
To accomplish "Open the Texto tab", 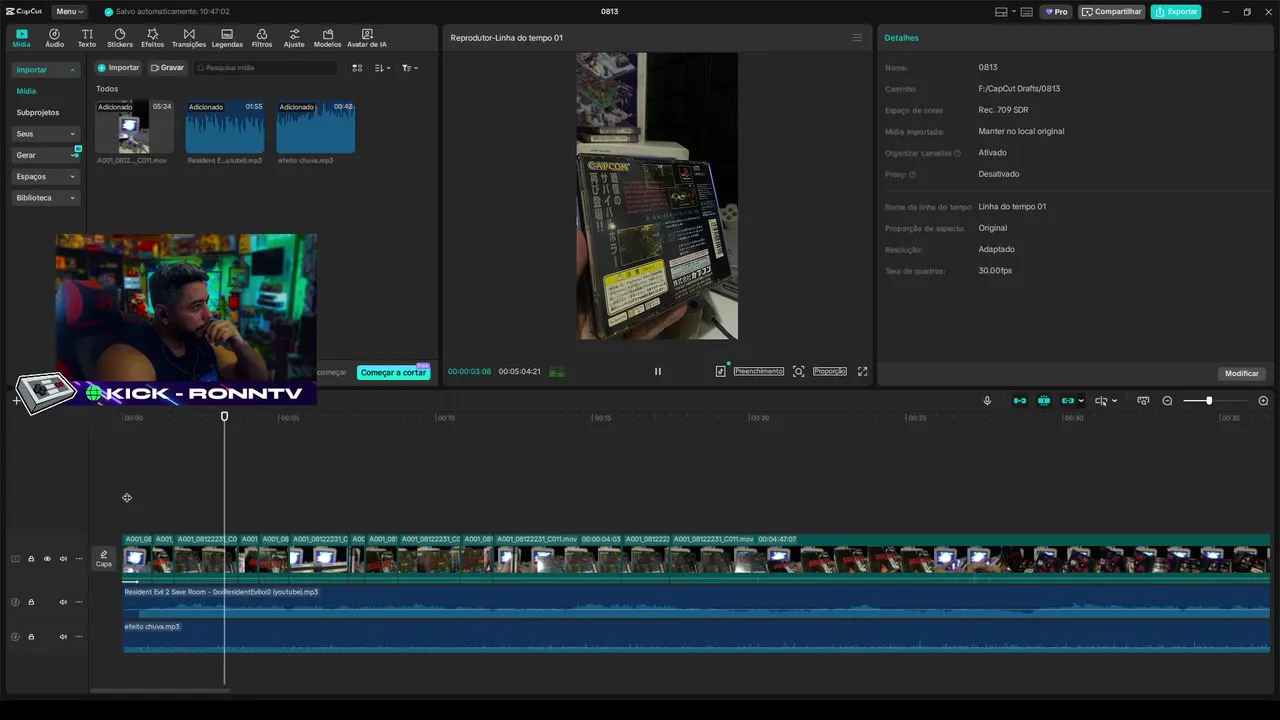I will pyautogui.click(x=87, y=38).
